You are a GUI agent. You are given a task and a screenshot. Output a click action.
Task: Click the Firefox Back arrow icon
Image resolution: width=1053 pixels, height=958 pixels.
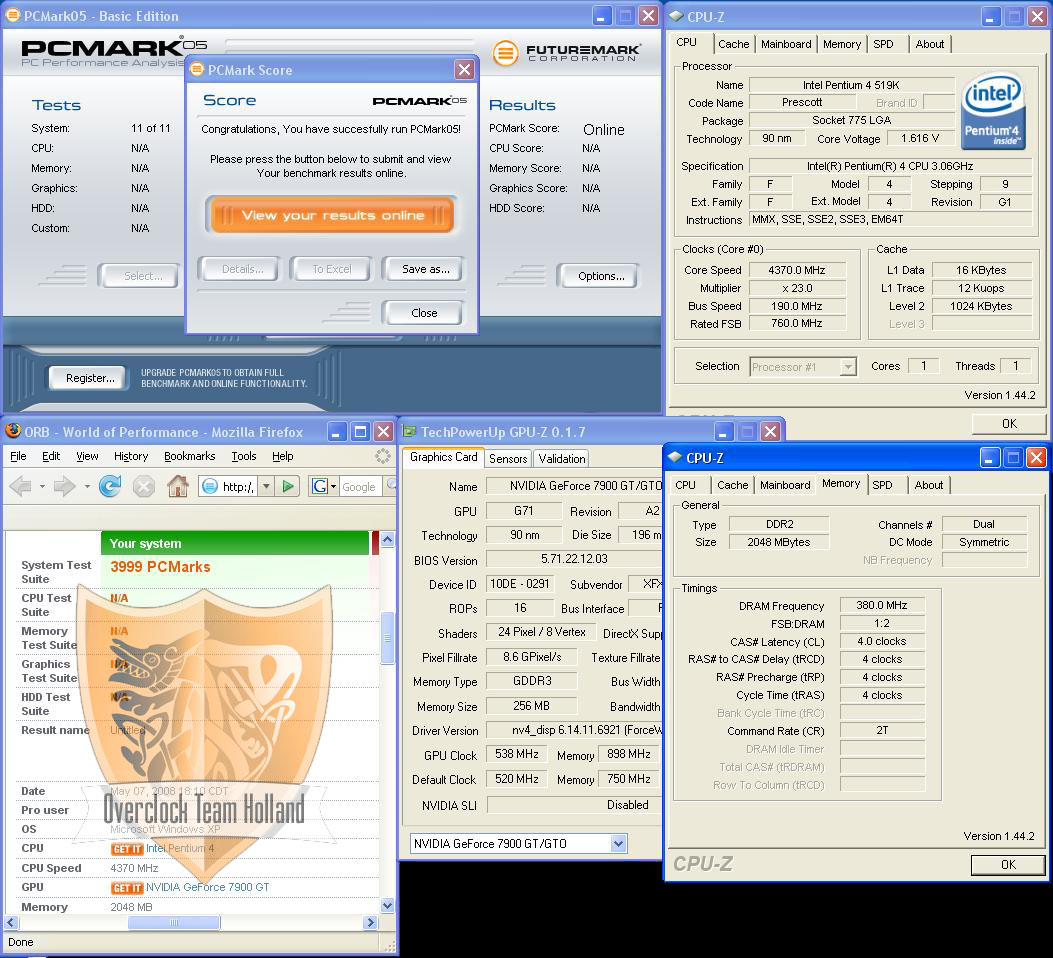(21, 486)
